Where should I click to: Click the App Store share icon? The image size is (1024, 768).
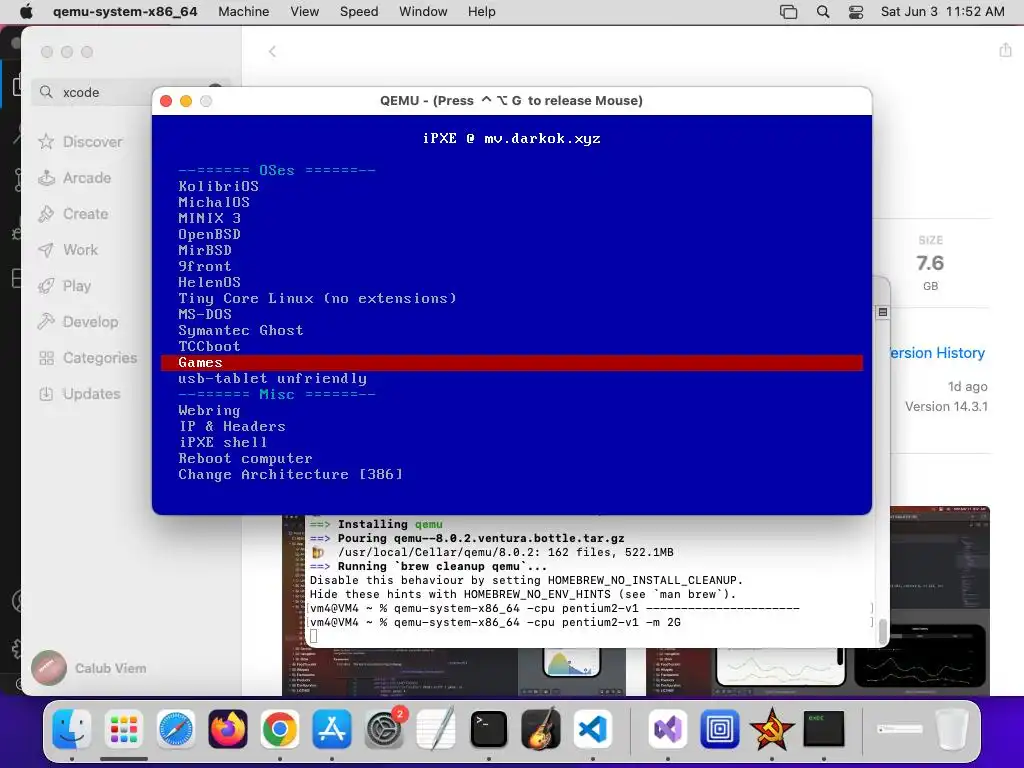[1005, 50]
